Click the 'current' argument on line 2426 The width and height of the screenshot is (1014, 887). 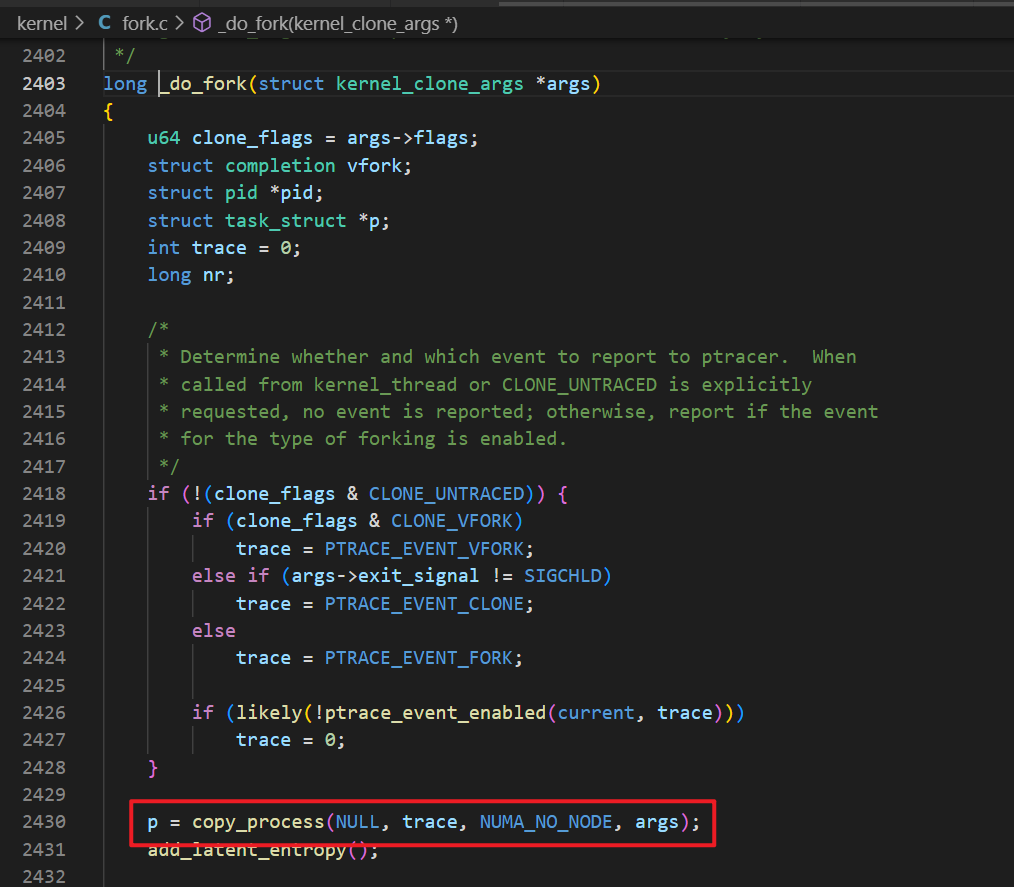[596, 713]
